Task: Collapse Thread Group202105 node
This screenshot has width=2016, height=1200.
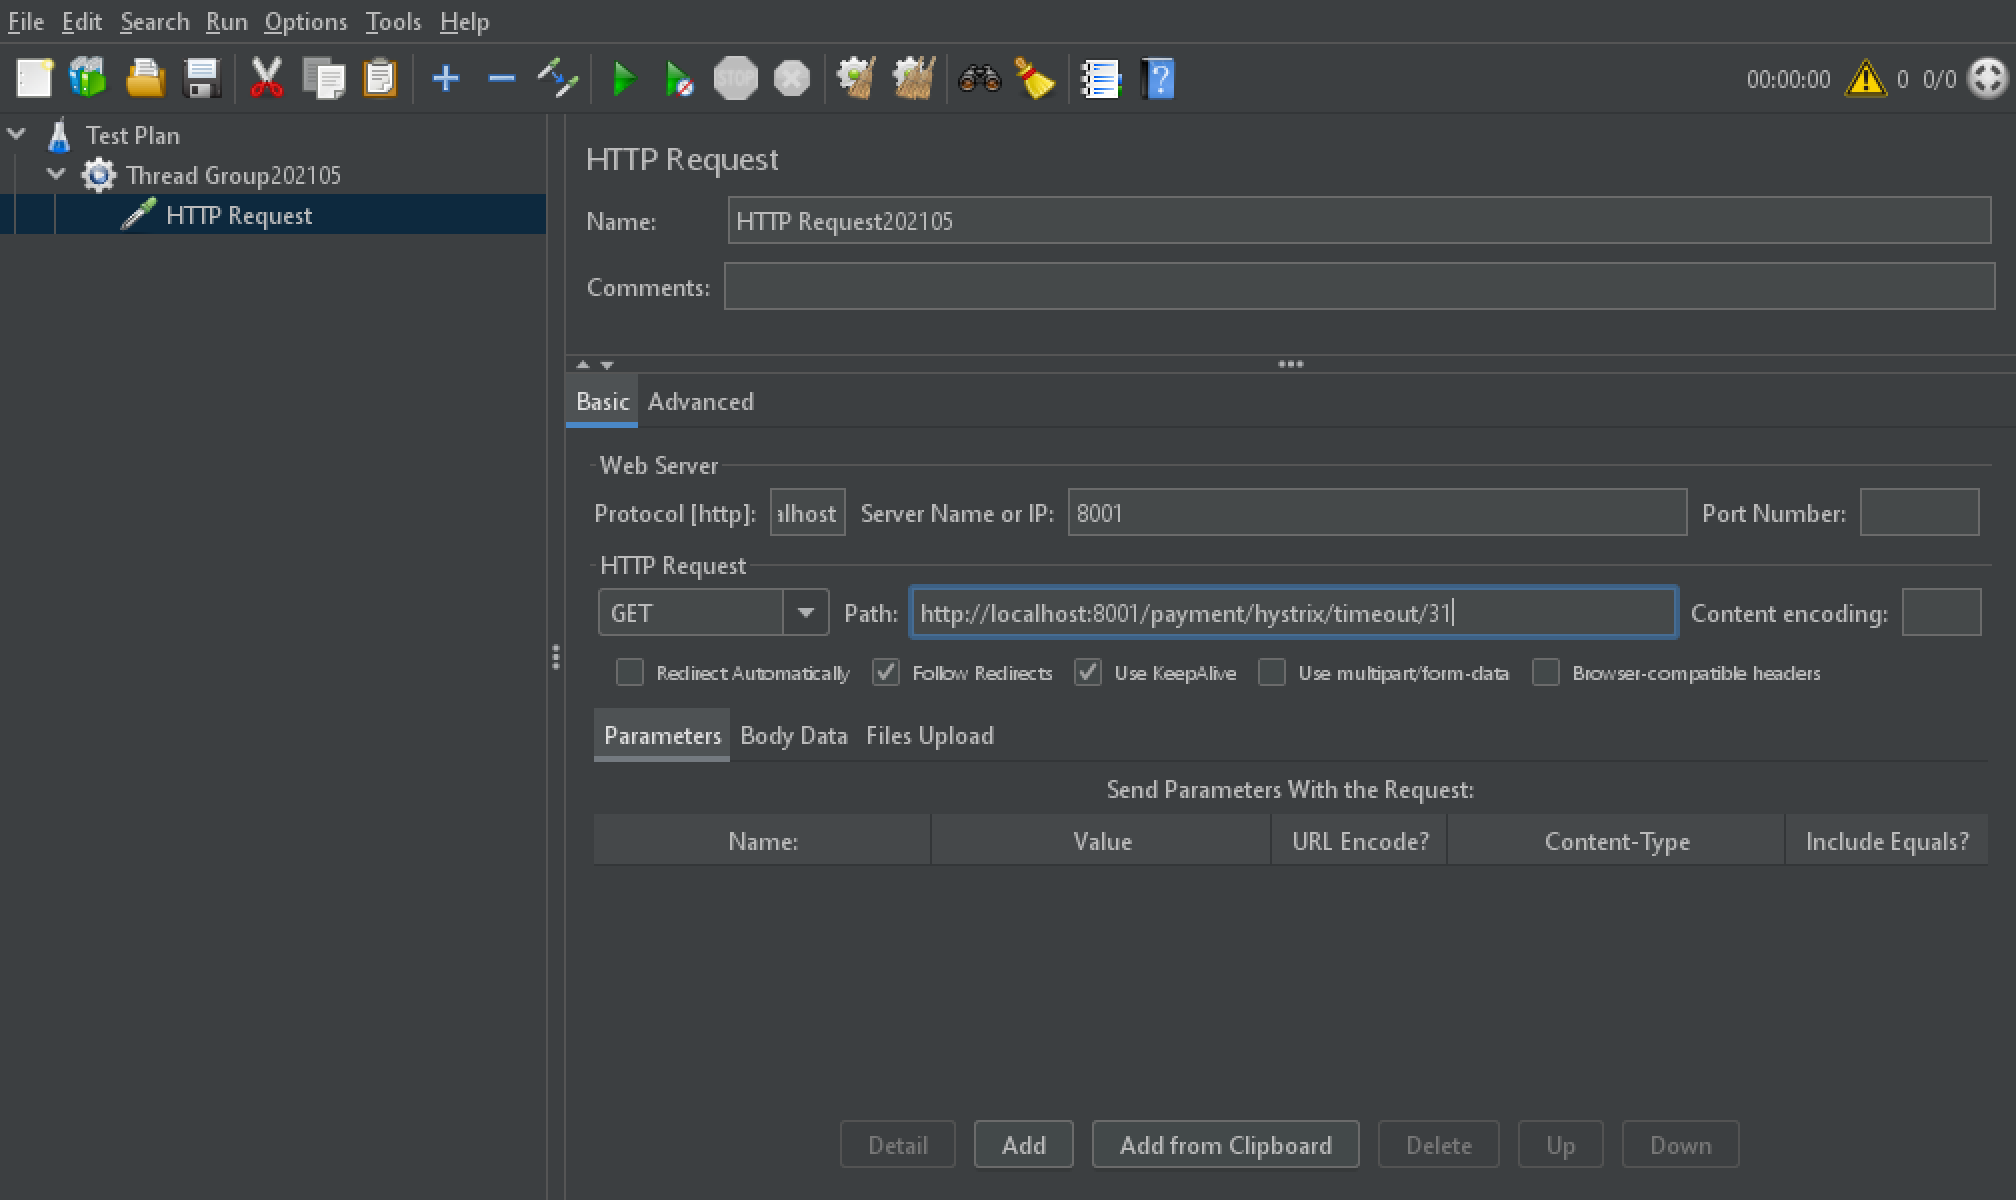Action: click(57, 175)
